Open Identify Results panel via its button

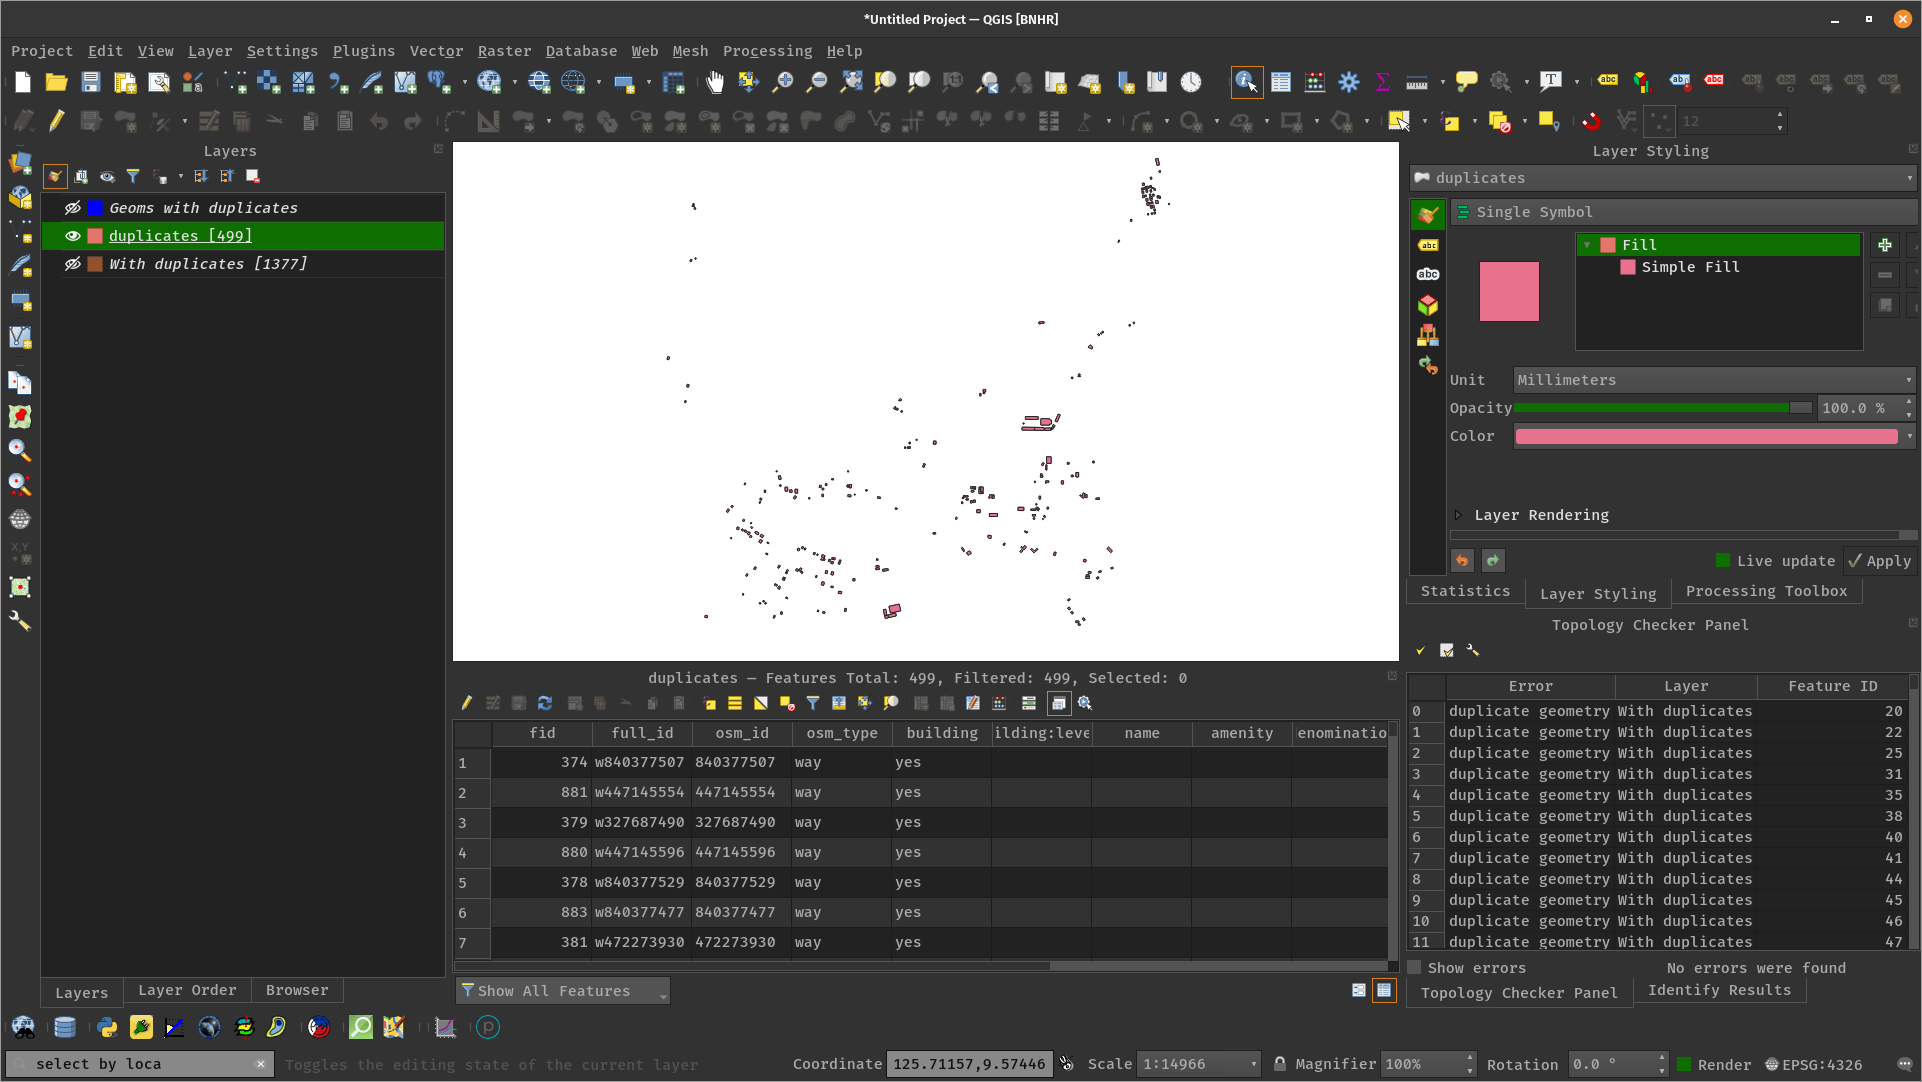click(1719, 990)
